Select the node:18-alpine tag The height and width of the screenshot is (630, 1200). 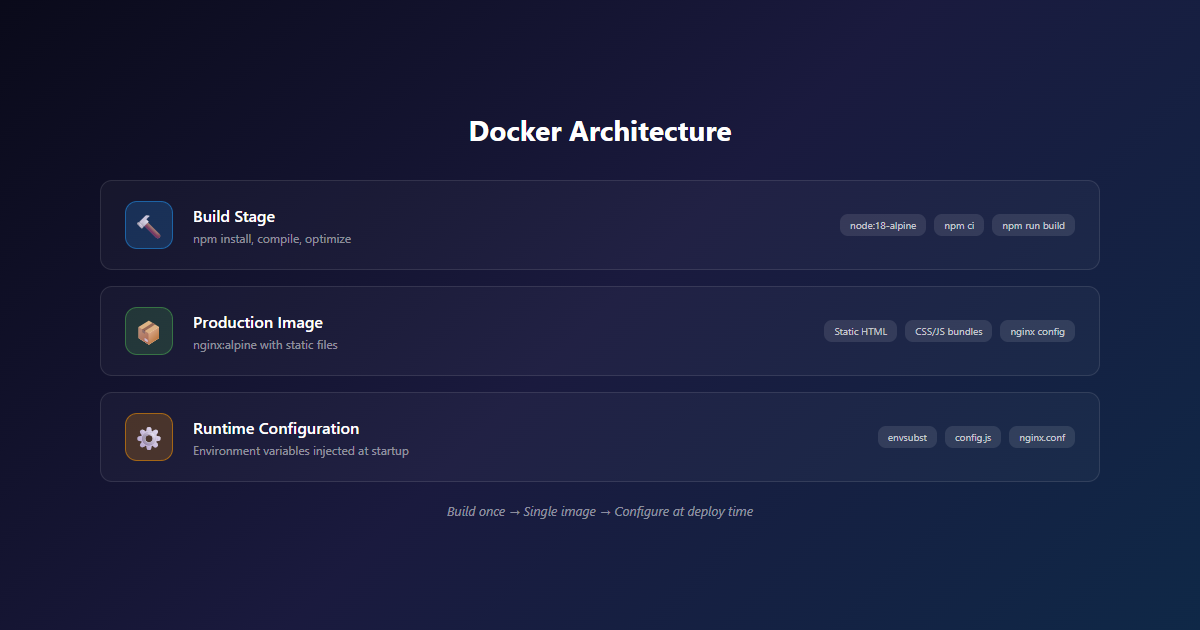click(883, 225)
